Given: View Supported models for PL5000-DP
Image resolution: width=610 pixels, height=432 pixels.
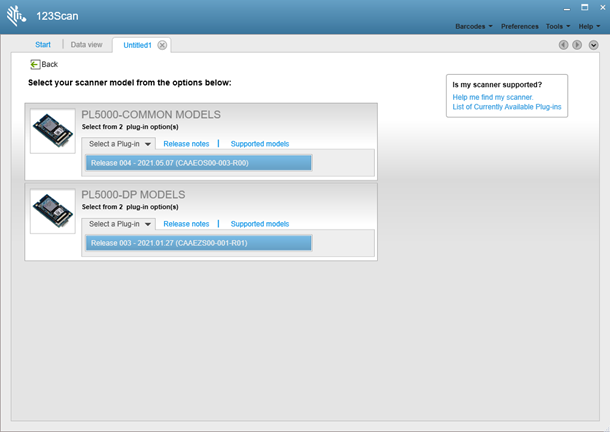Looking at the screenshot, I should (x=260, y=224).
